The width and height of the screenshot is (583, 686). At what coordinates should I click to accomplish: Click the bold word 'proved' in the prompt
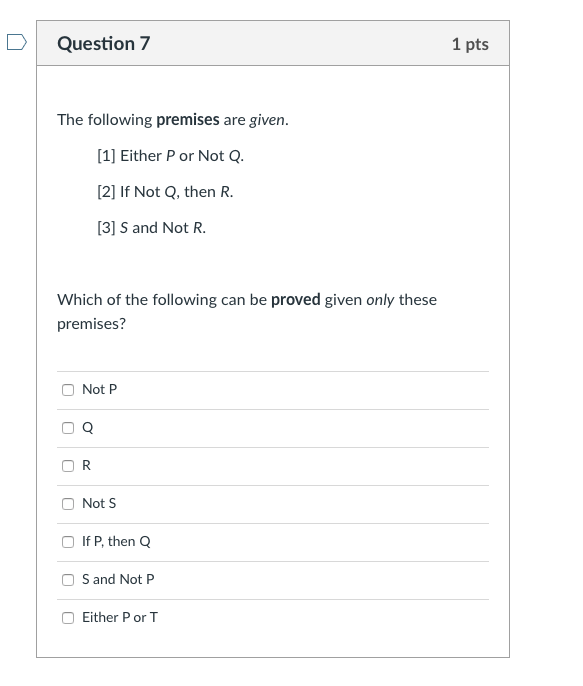(296, 300)
